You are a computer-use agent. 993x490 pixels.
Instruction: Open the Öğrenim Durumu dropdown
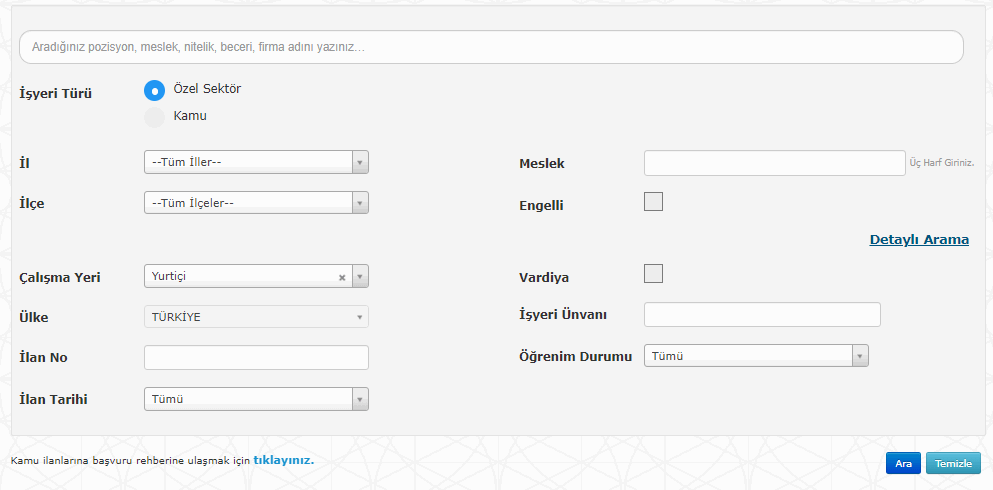(x=756, y=356)
